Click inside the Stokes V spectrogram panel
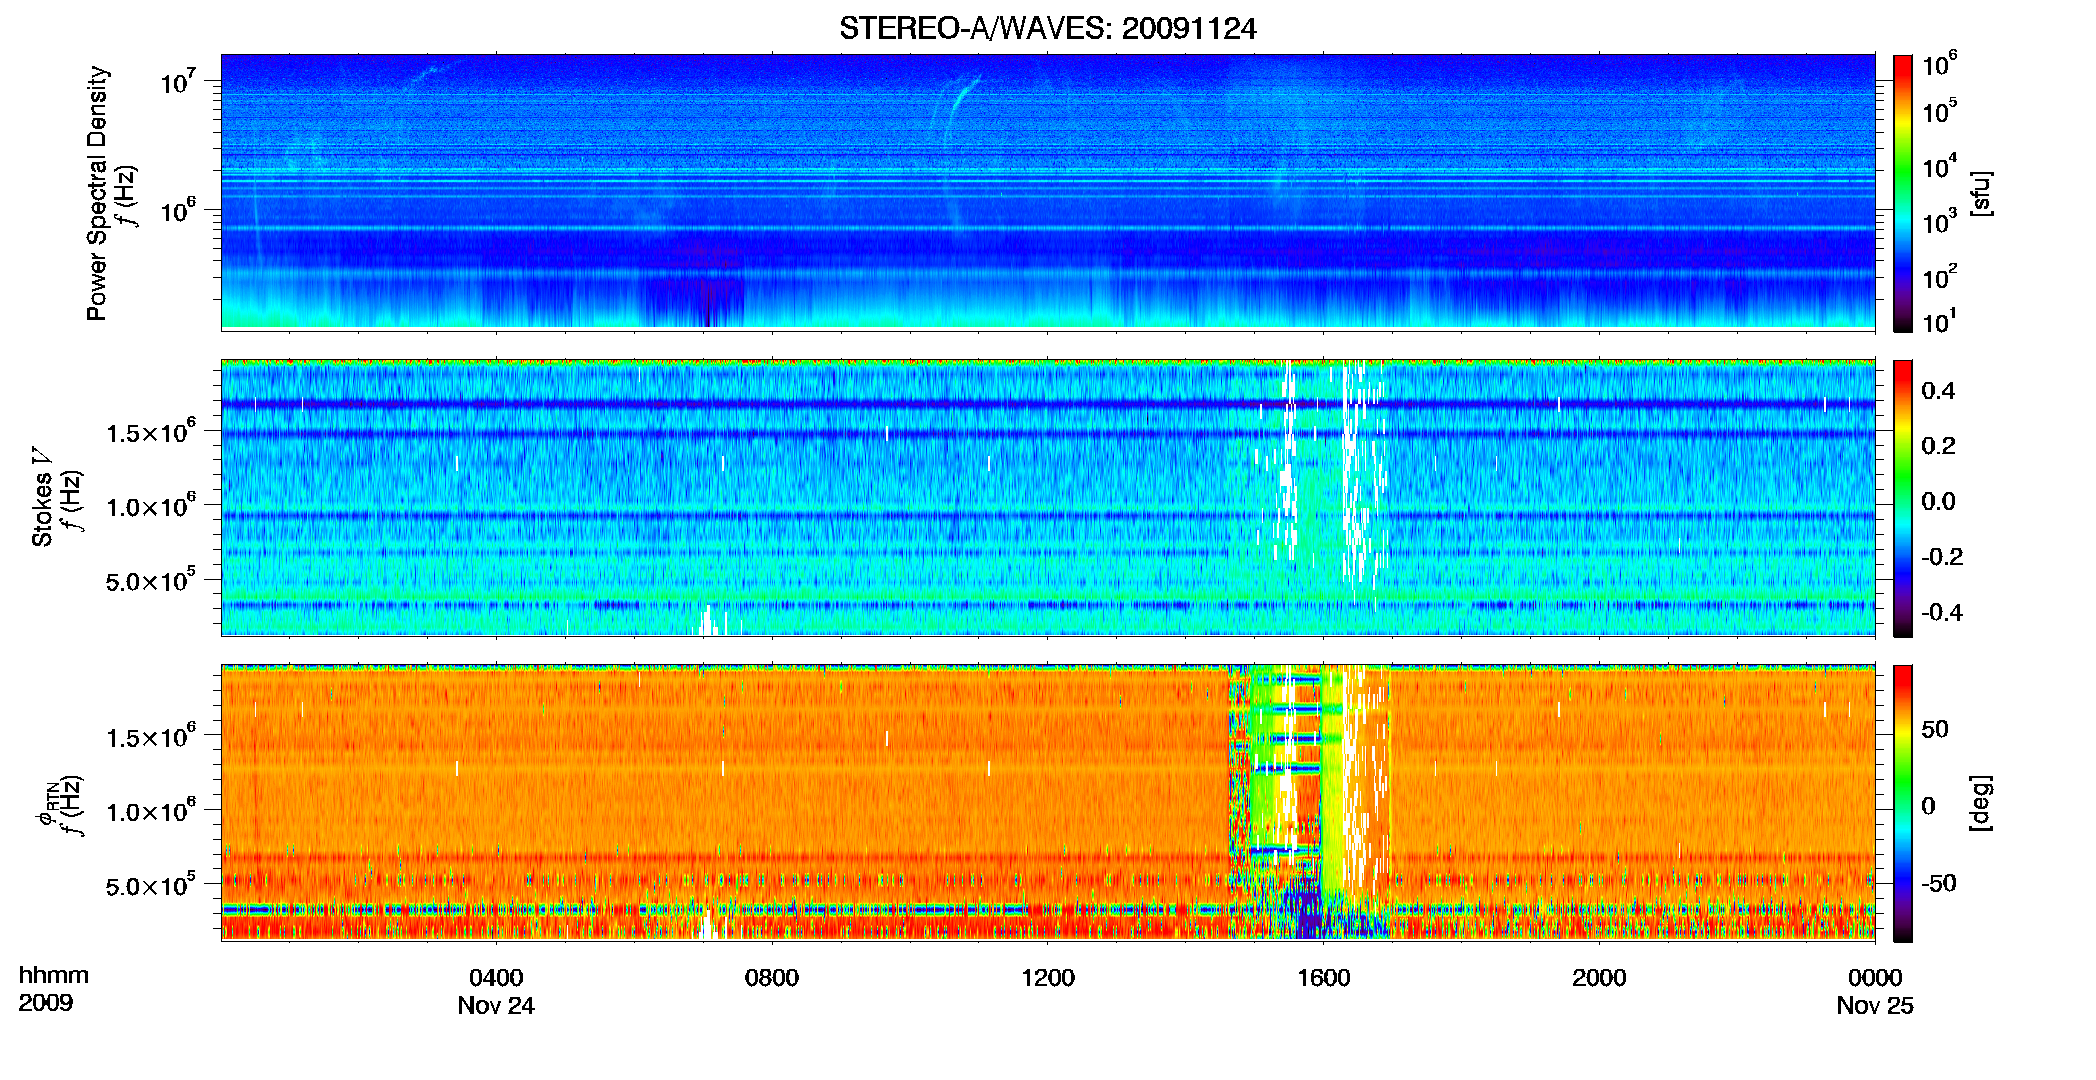2096x1080 pixels. pyautogui.click(x=1048, y=498)
